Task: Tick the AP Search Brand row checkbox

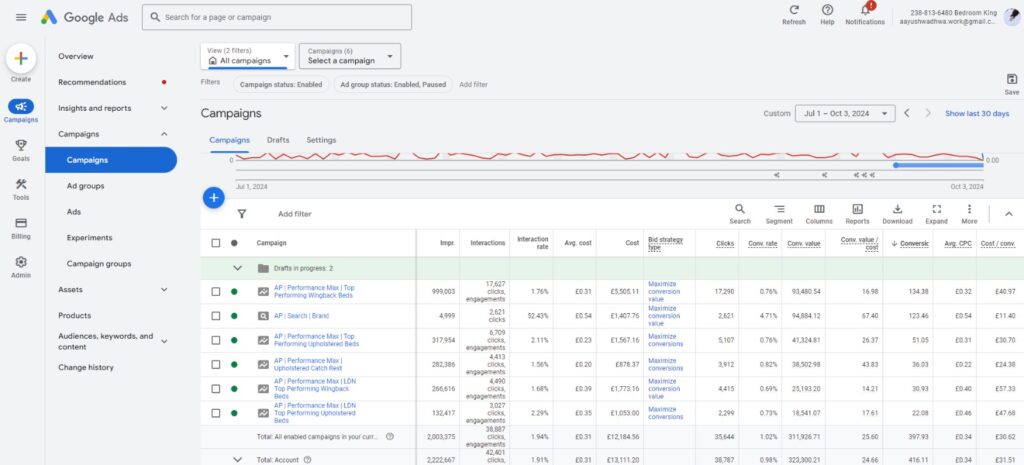Action: [x=216, y=315]
